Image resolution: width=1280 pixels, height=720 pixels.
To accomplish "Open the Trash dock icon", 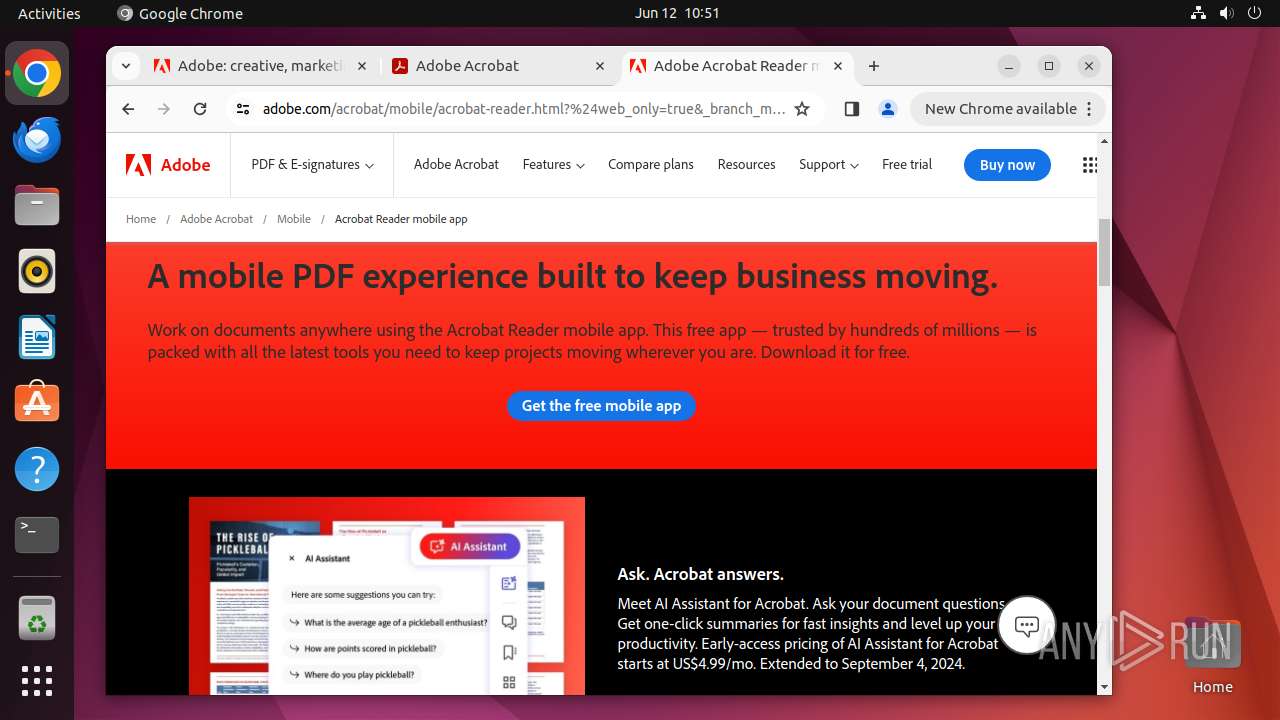I will [37, 618].
